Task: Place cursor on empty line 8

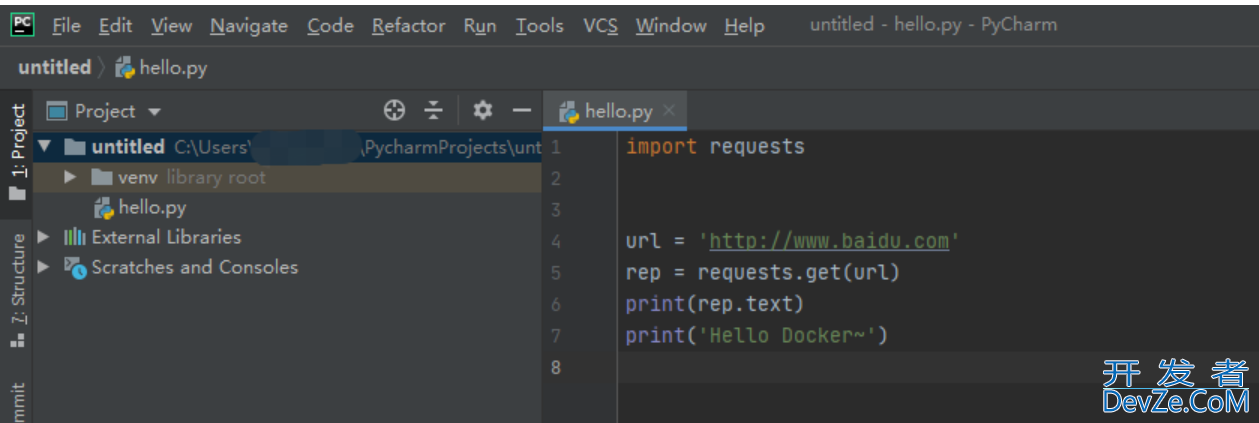Action: tap(938, 367)
